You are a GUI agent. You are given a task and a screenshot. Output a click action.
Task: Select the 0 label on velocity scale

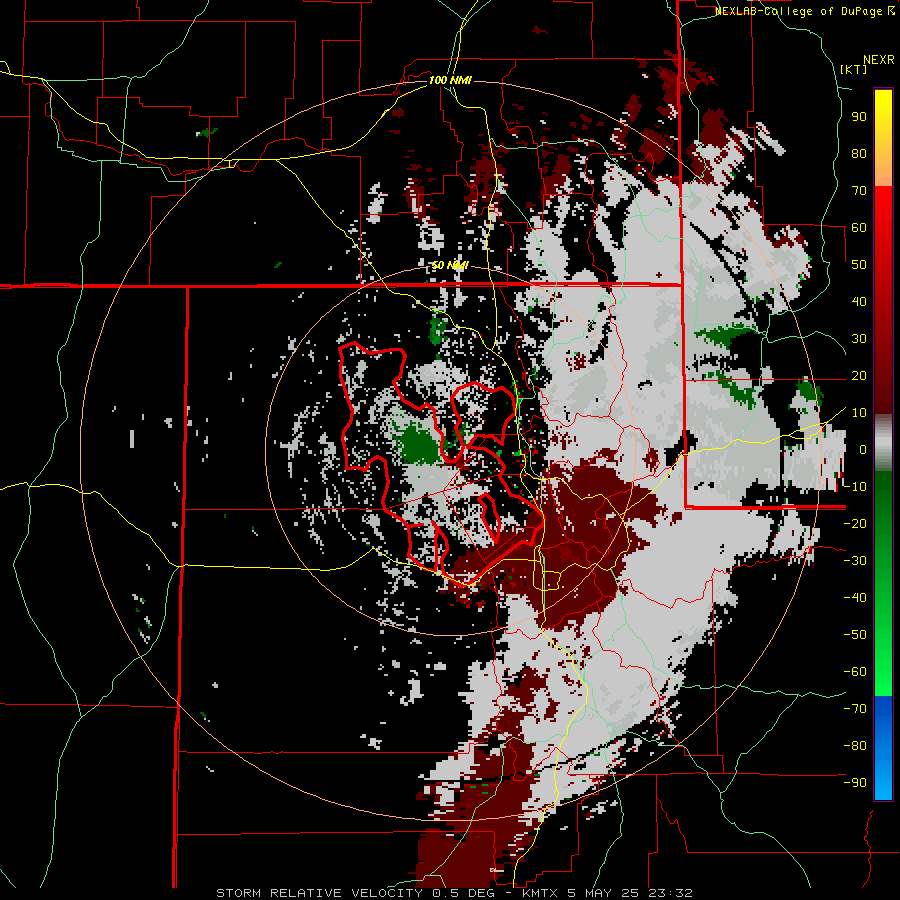point(863,450)
